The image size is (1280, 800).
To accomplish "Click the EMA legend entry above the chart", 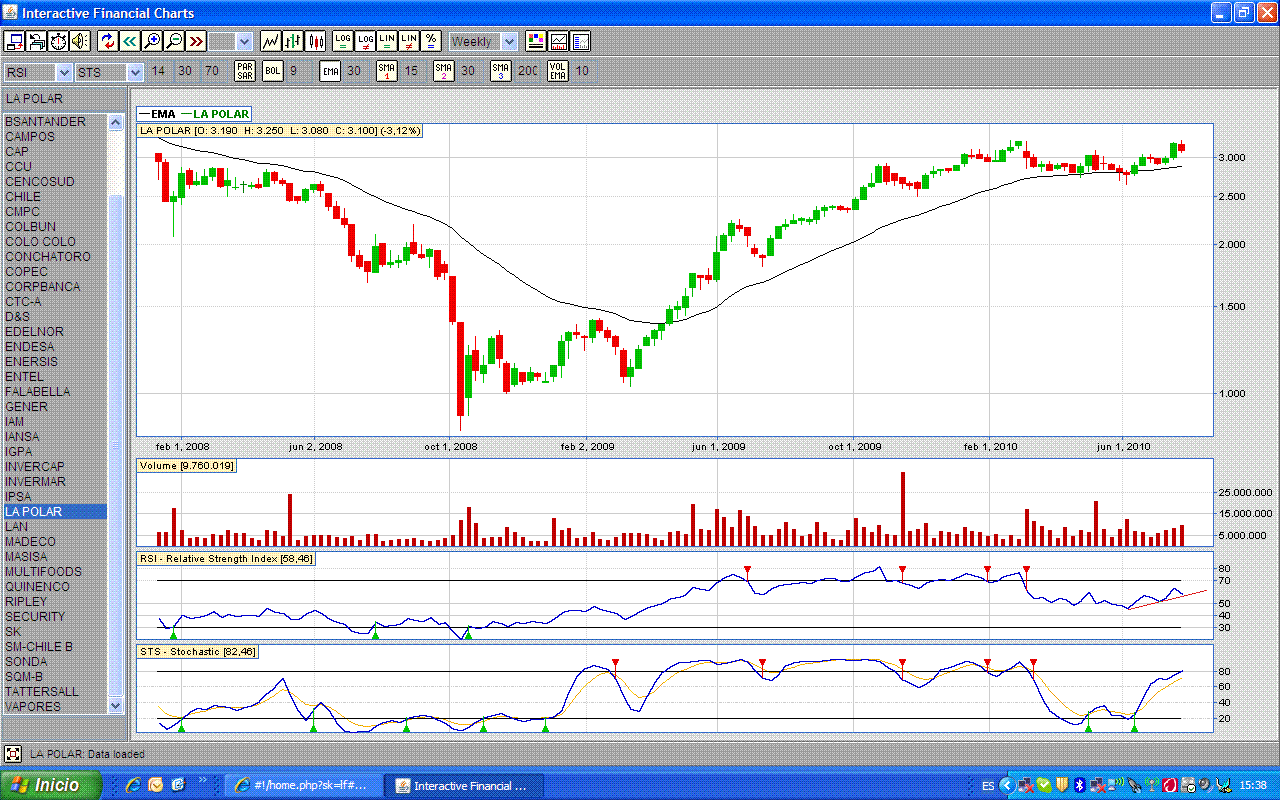I will click(x=157, y=114).
